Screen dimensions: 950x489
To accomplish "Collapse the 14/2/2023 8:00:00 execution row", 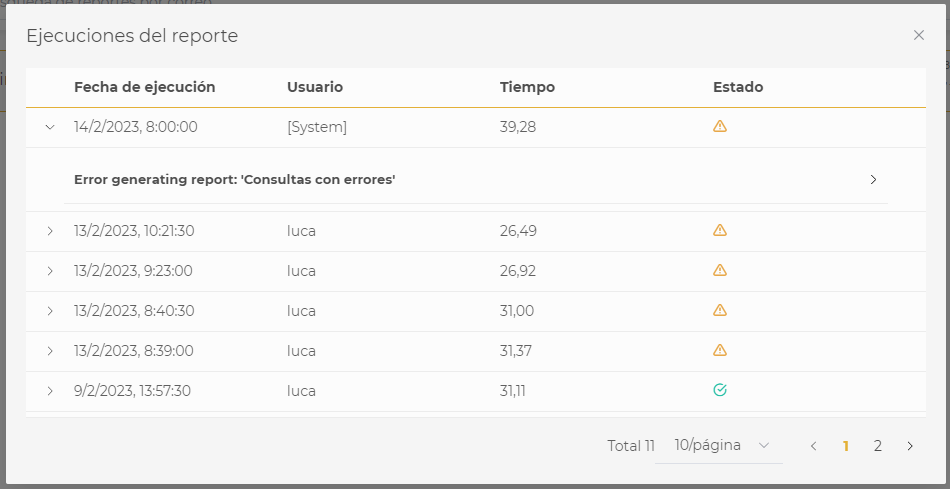I will click(x=50, y=127).
